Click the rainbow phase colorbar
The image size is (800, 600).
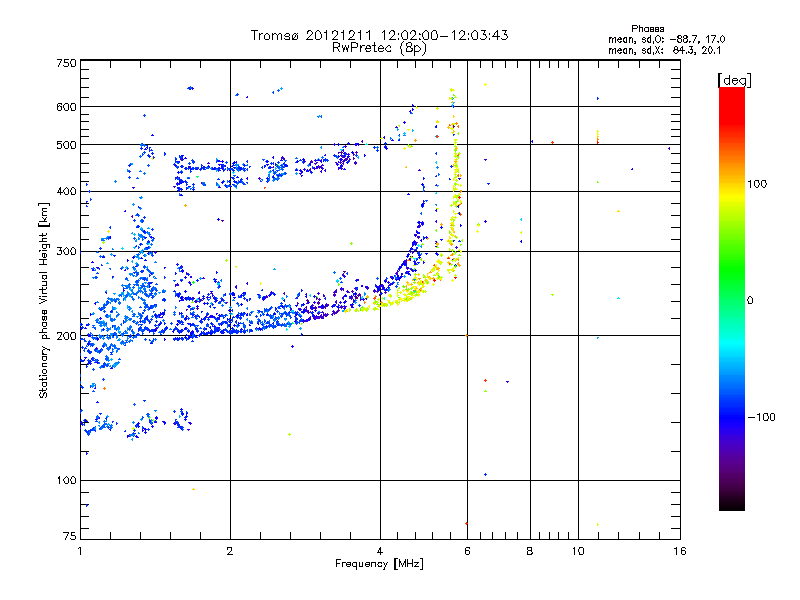pyautogui.click(x=732, y=298)
